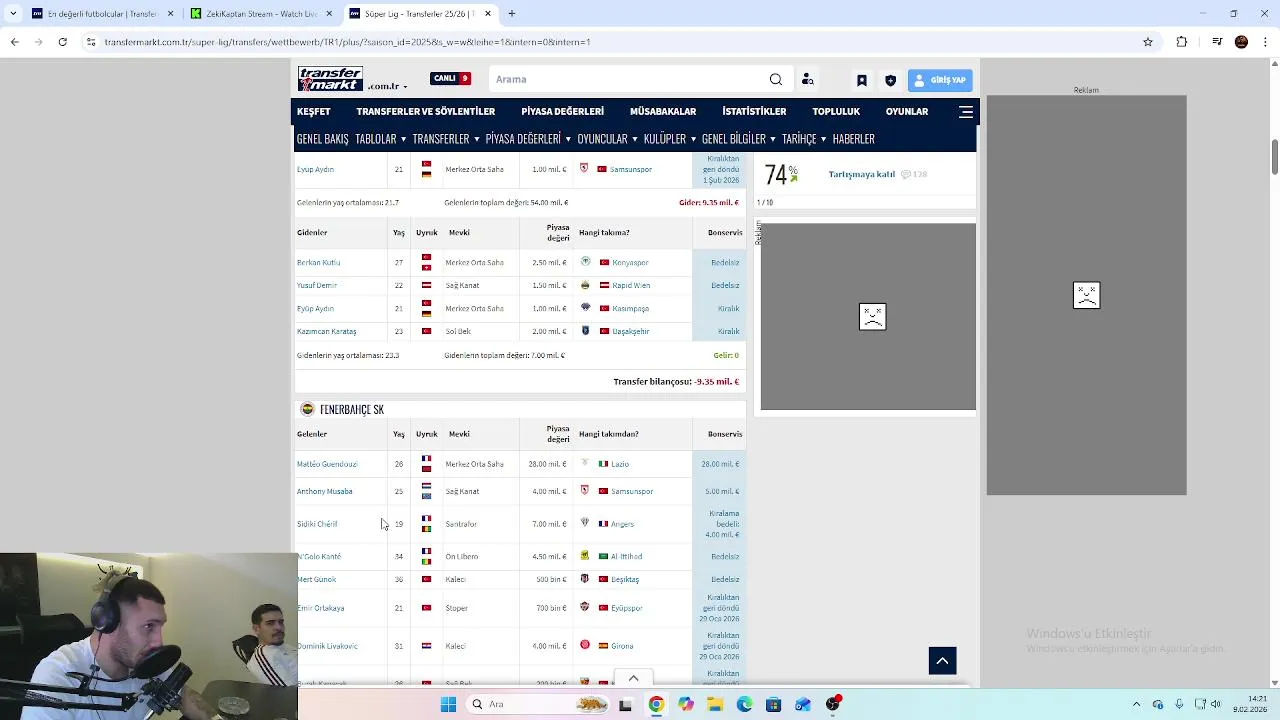Click the Fenerbahçe SK club crest

[x=307, y=409]
